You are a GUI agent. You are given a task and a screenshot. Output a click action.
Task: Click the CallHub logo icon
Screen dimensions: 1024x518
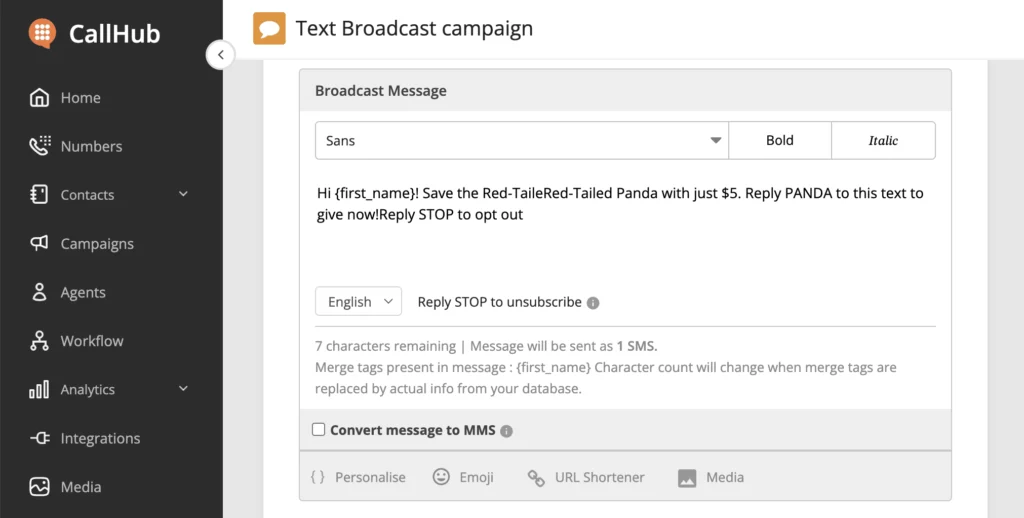tap(43, 33)
